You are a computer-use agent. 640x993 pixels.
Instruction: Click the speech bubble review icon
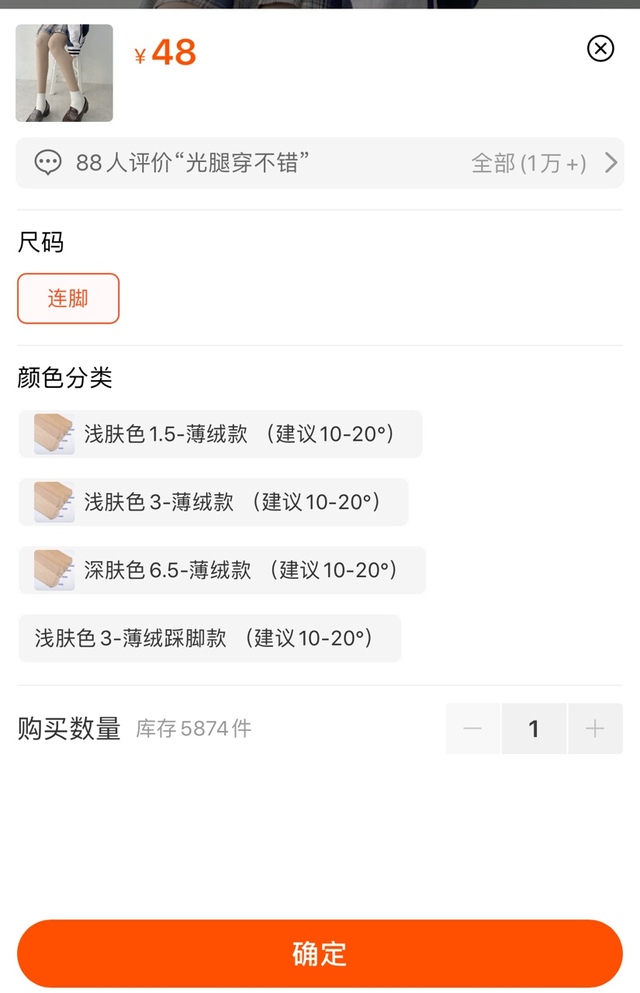pyautogui.click(x=48, y=163)
